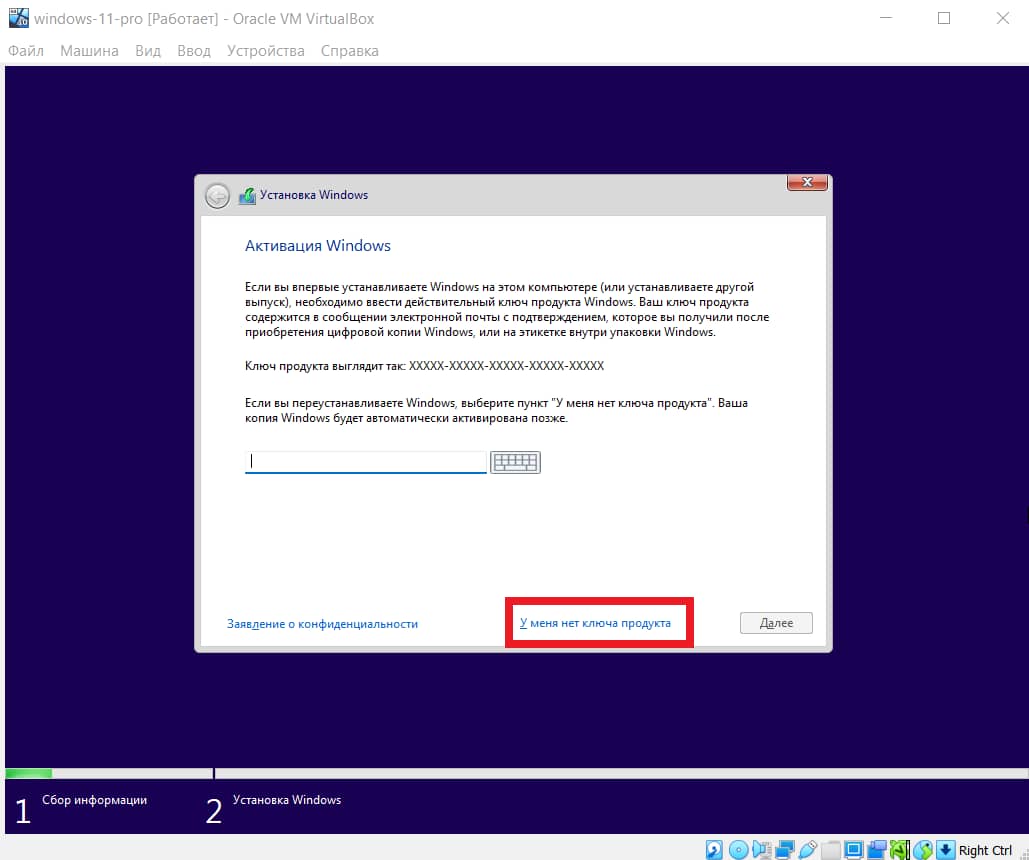Focus the product key input field
Image resolution: width=1029 pixels, height=860 pixels.
pos(366,462)
